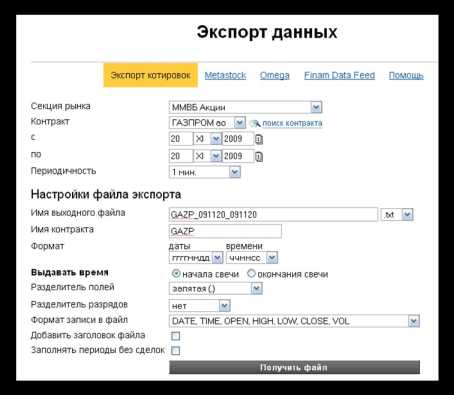The width and height of the screenshot is (454, 395).
Task: Select the 'начала свечи' radio option
Action: [x=176, y=274]
